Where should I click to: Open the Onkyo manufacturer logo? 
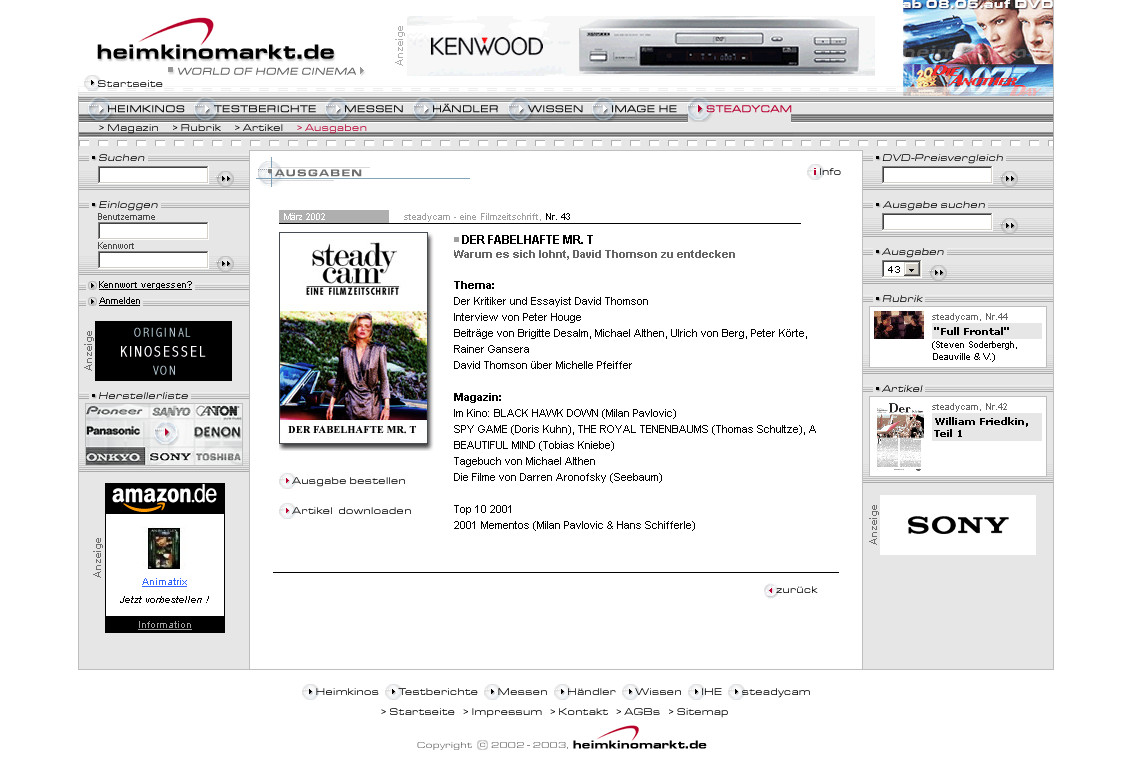pos(114,457)
